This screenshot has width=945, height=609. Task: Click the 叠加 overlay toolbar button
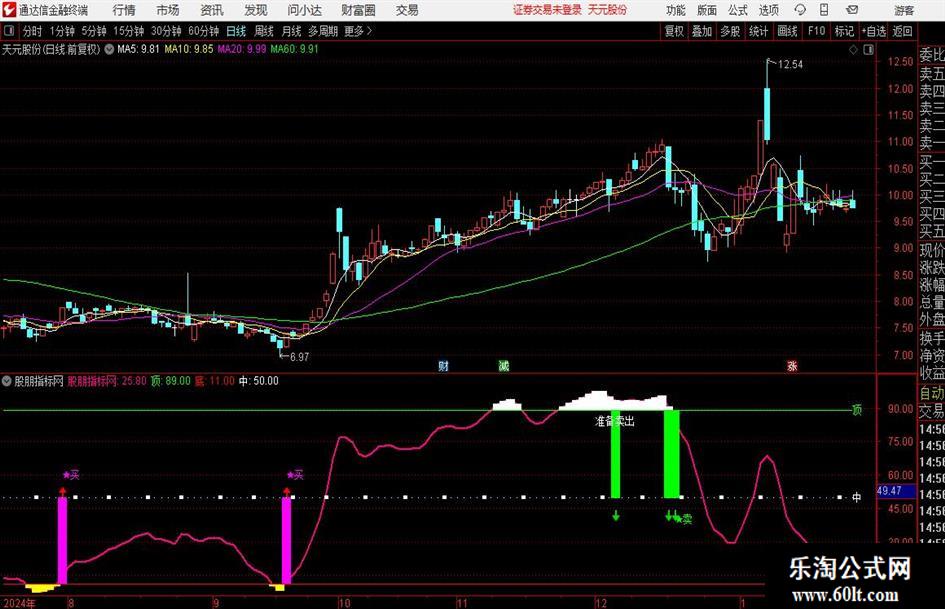click(702, 31)
